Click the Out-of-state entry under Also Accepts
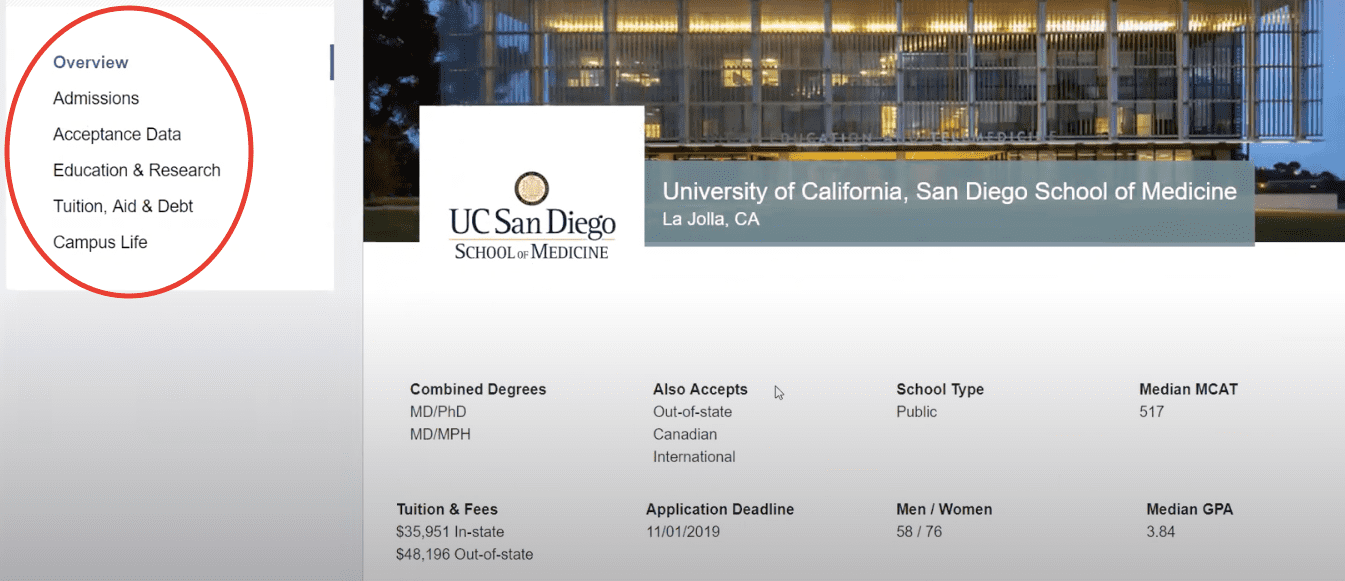The image size is (1345, 581). click(x=692, y=411)
